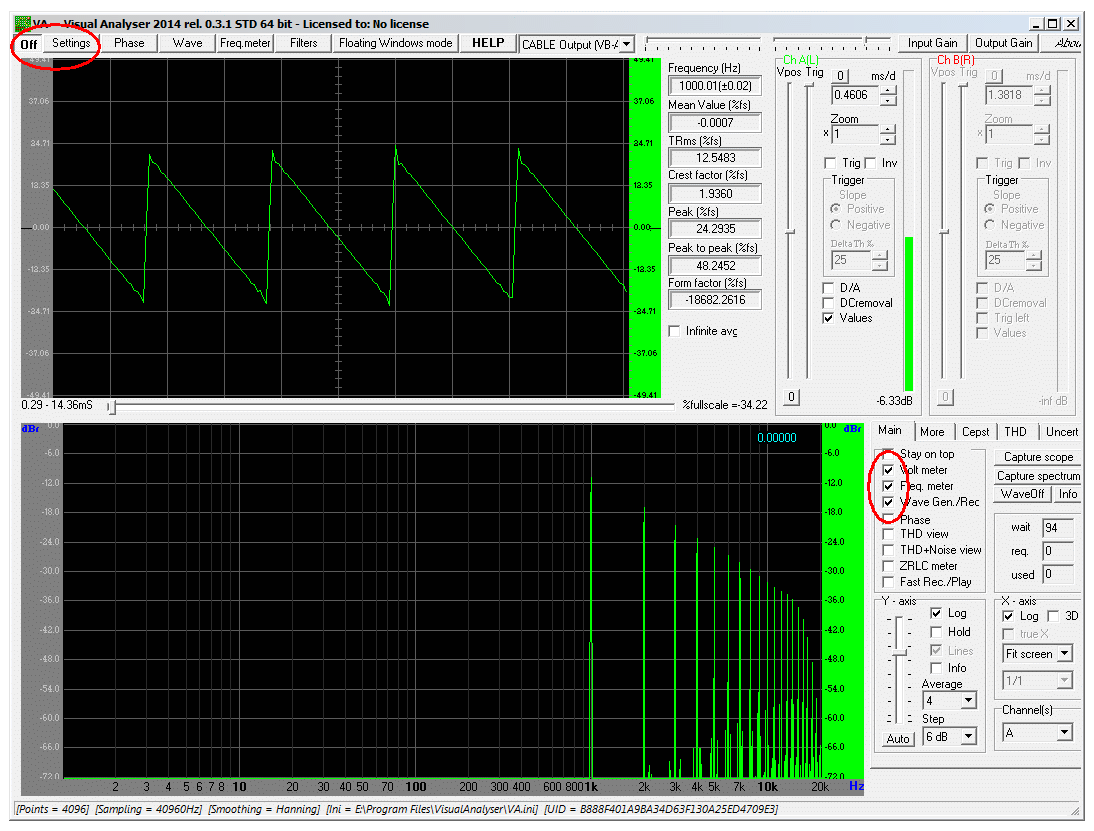Enable Floating Windows mode
The image size is (1094, 831).
point(395,43)
